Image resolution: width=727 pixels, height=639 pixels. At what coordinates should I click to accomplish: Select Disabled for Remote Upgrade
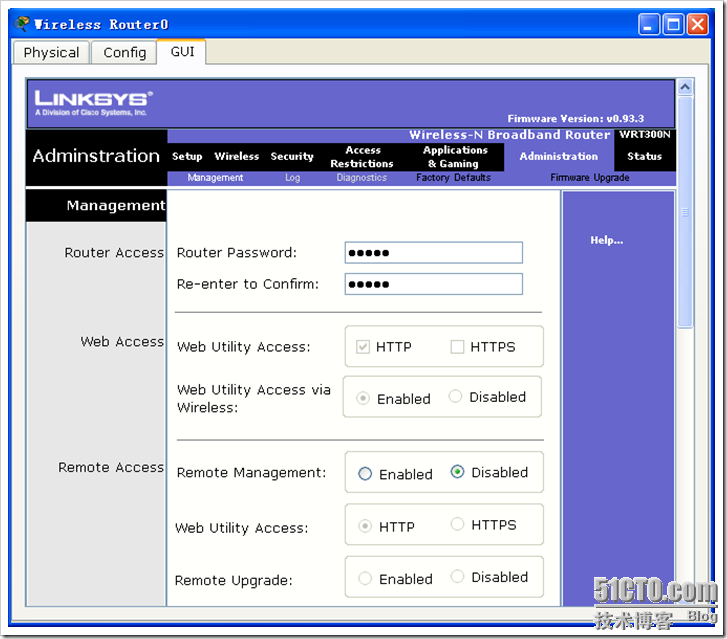tap(457, 576)
